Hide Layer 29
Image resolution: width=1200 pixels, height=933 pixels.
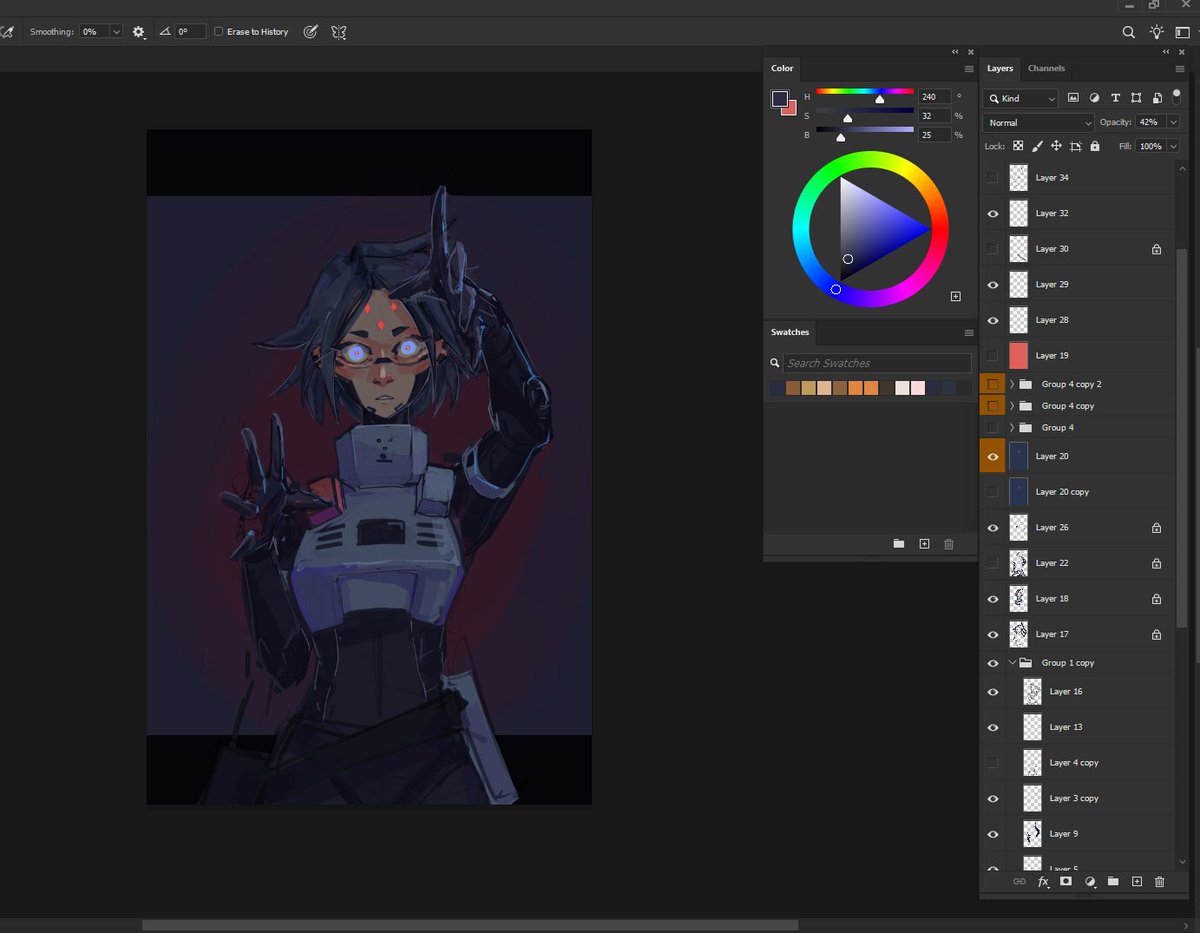pos(992,285)
